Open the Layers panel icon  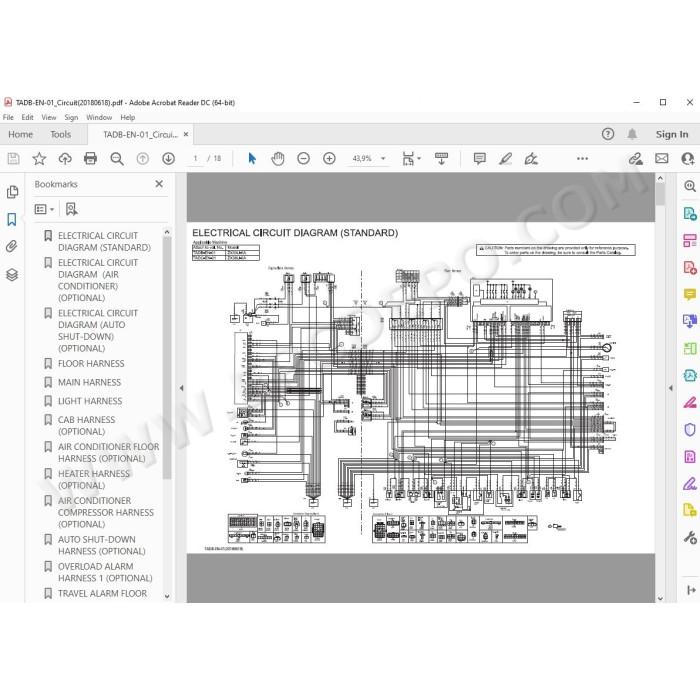12,274
